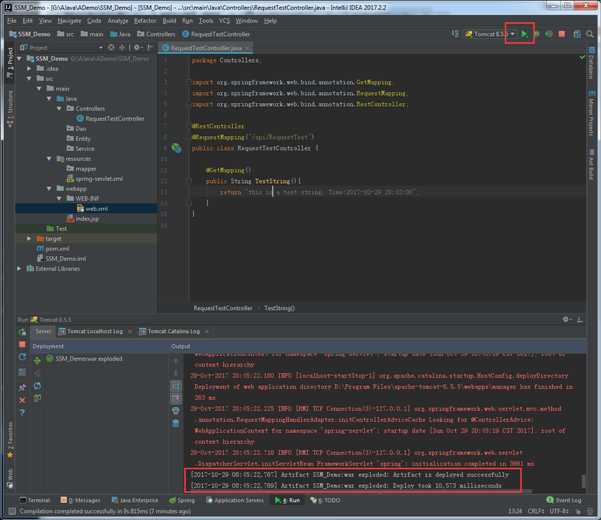Select spring-servlet.xml in the project tree
The image size is (601, 520).
pyautogui.click(x=95, y=179)
